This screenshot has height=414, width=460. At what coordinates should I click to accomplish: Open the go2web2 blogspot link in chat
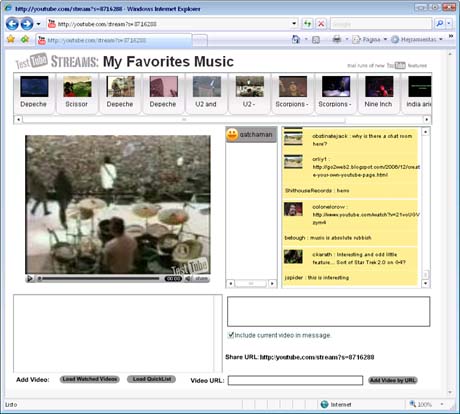(x=366, y=171)
